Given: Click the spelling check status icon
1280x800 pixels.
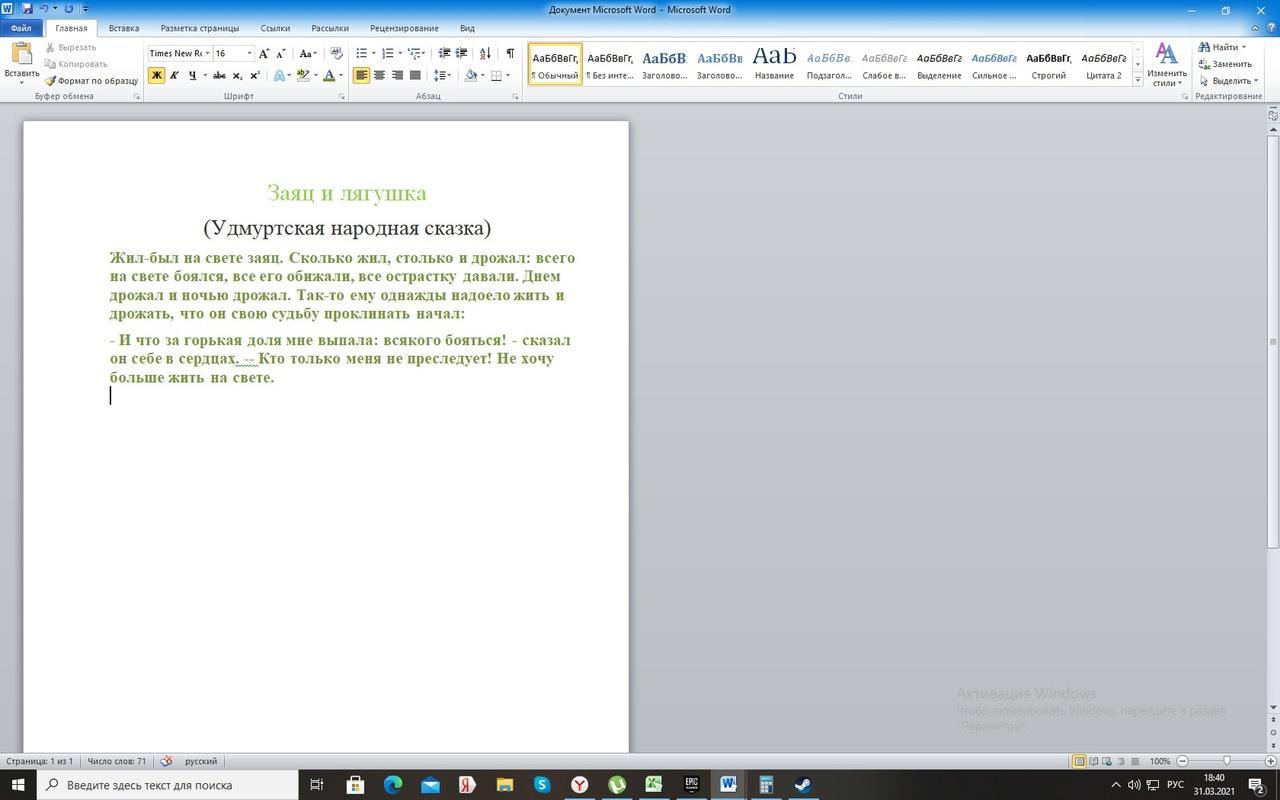Looking at the screenshot, I should (167, 761).
